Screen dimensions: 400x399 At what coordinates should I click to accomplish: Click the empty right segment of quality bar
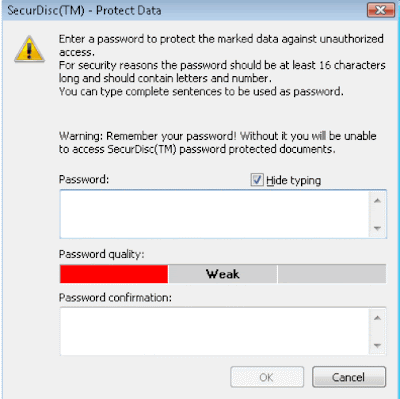point(332,274)
